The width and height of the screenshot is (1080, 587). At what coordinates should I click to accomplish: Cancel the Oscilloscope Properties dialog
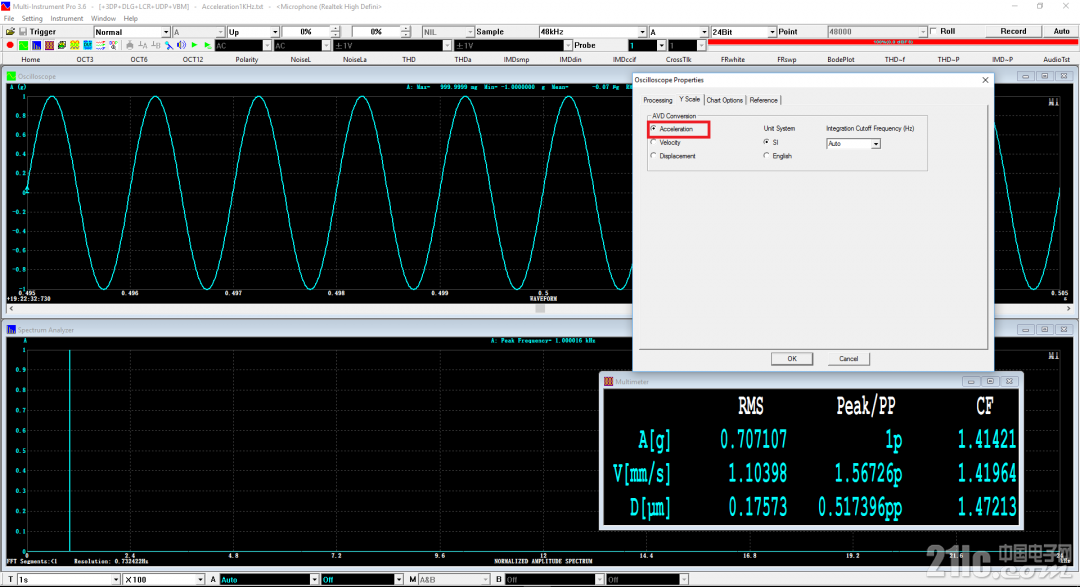point(849,359)
